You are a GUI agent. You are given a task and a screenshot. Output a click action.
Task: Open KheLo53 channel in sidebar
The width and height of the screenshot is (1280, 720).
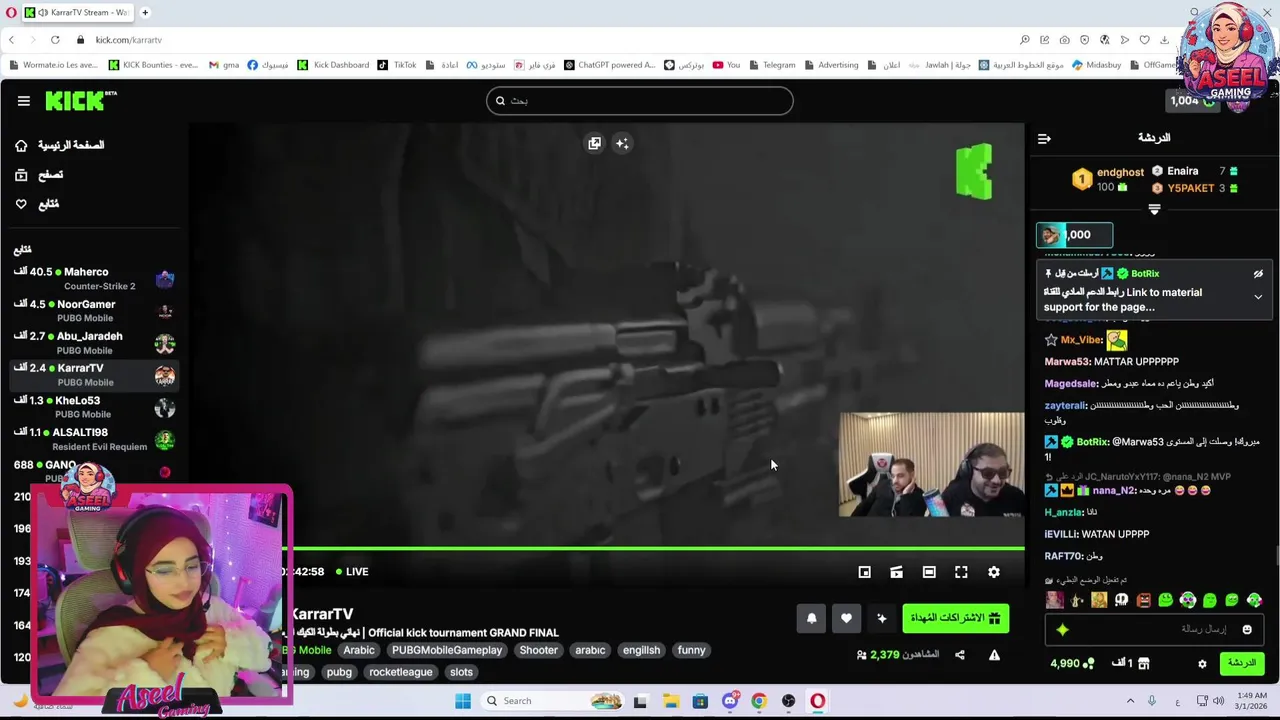[x=94, y=407]
